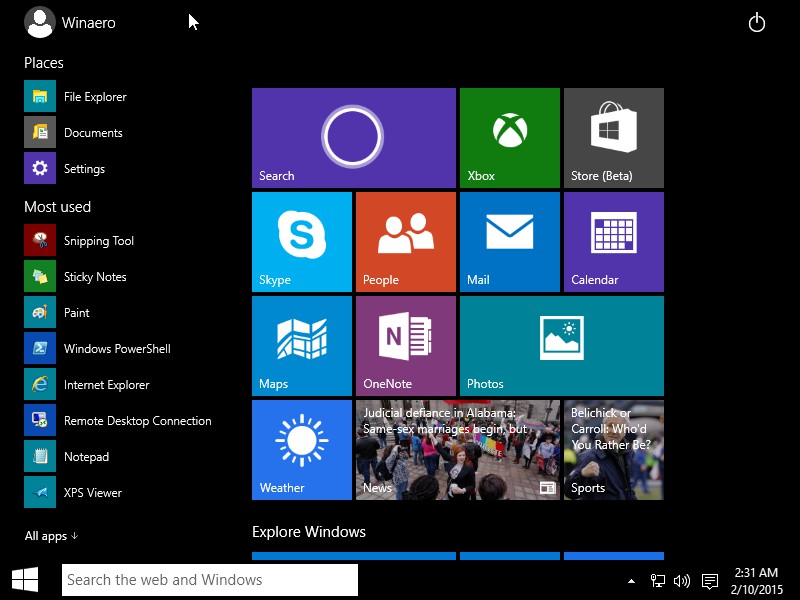Open the volume speaker tray icon

point(682,581)
